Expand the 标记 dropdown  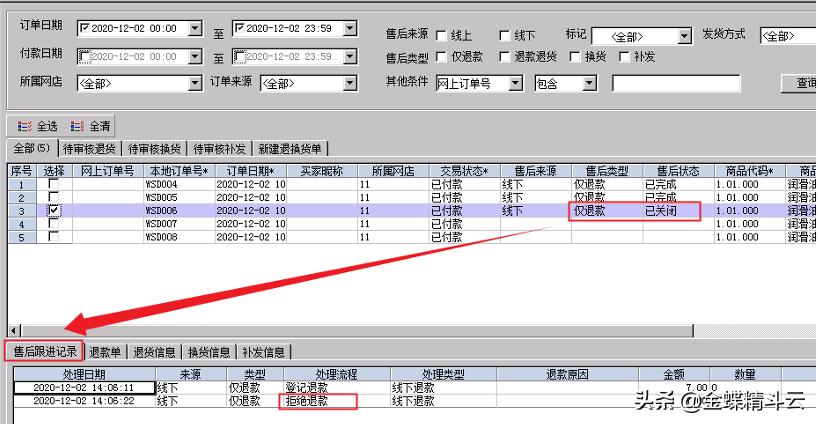[684, 36]
